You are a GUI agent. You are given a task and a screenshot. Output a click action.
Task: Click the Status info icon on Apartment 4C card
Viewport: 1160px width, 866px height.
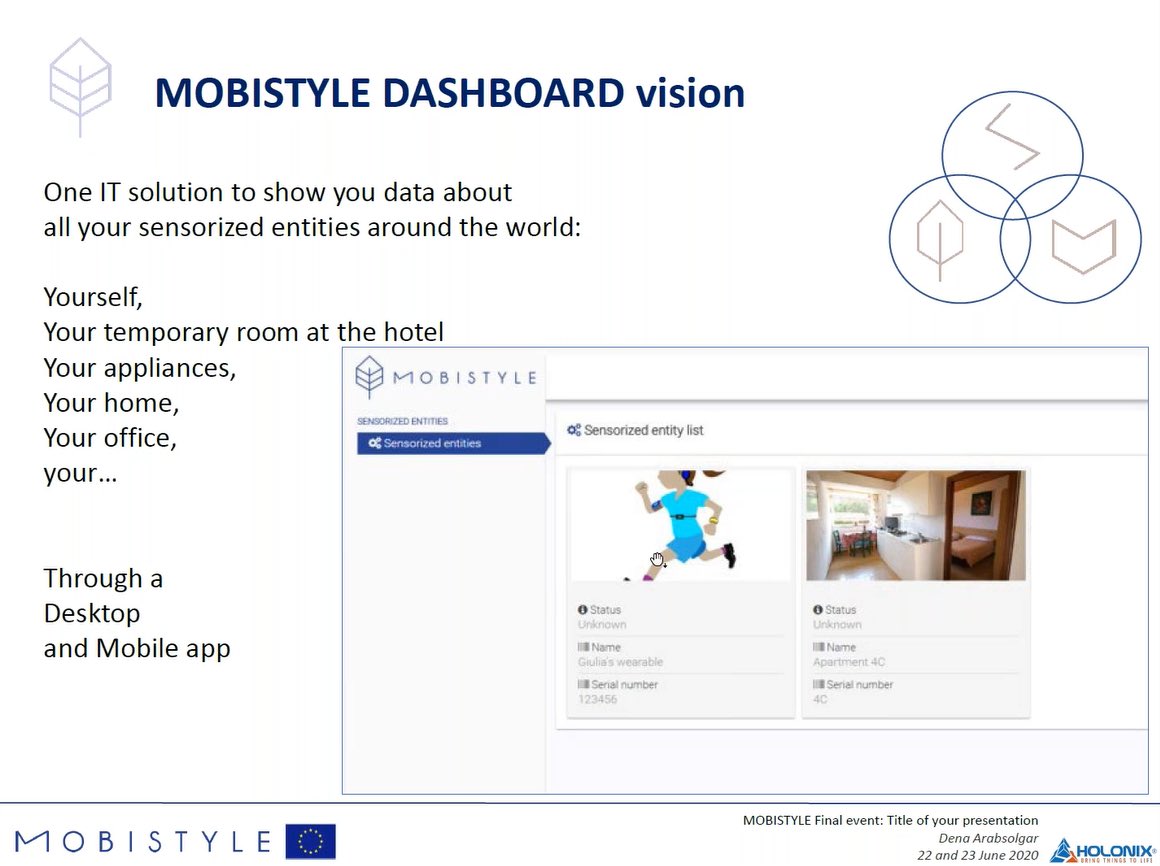[x=817, y=610]
